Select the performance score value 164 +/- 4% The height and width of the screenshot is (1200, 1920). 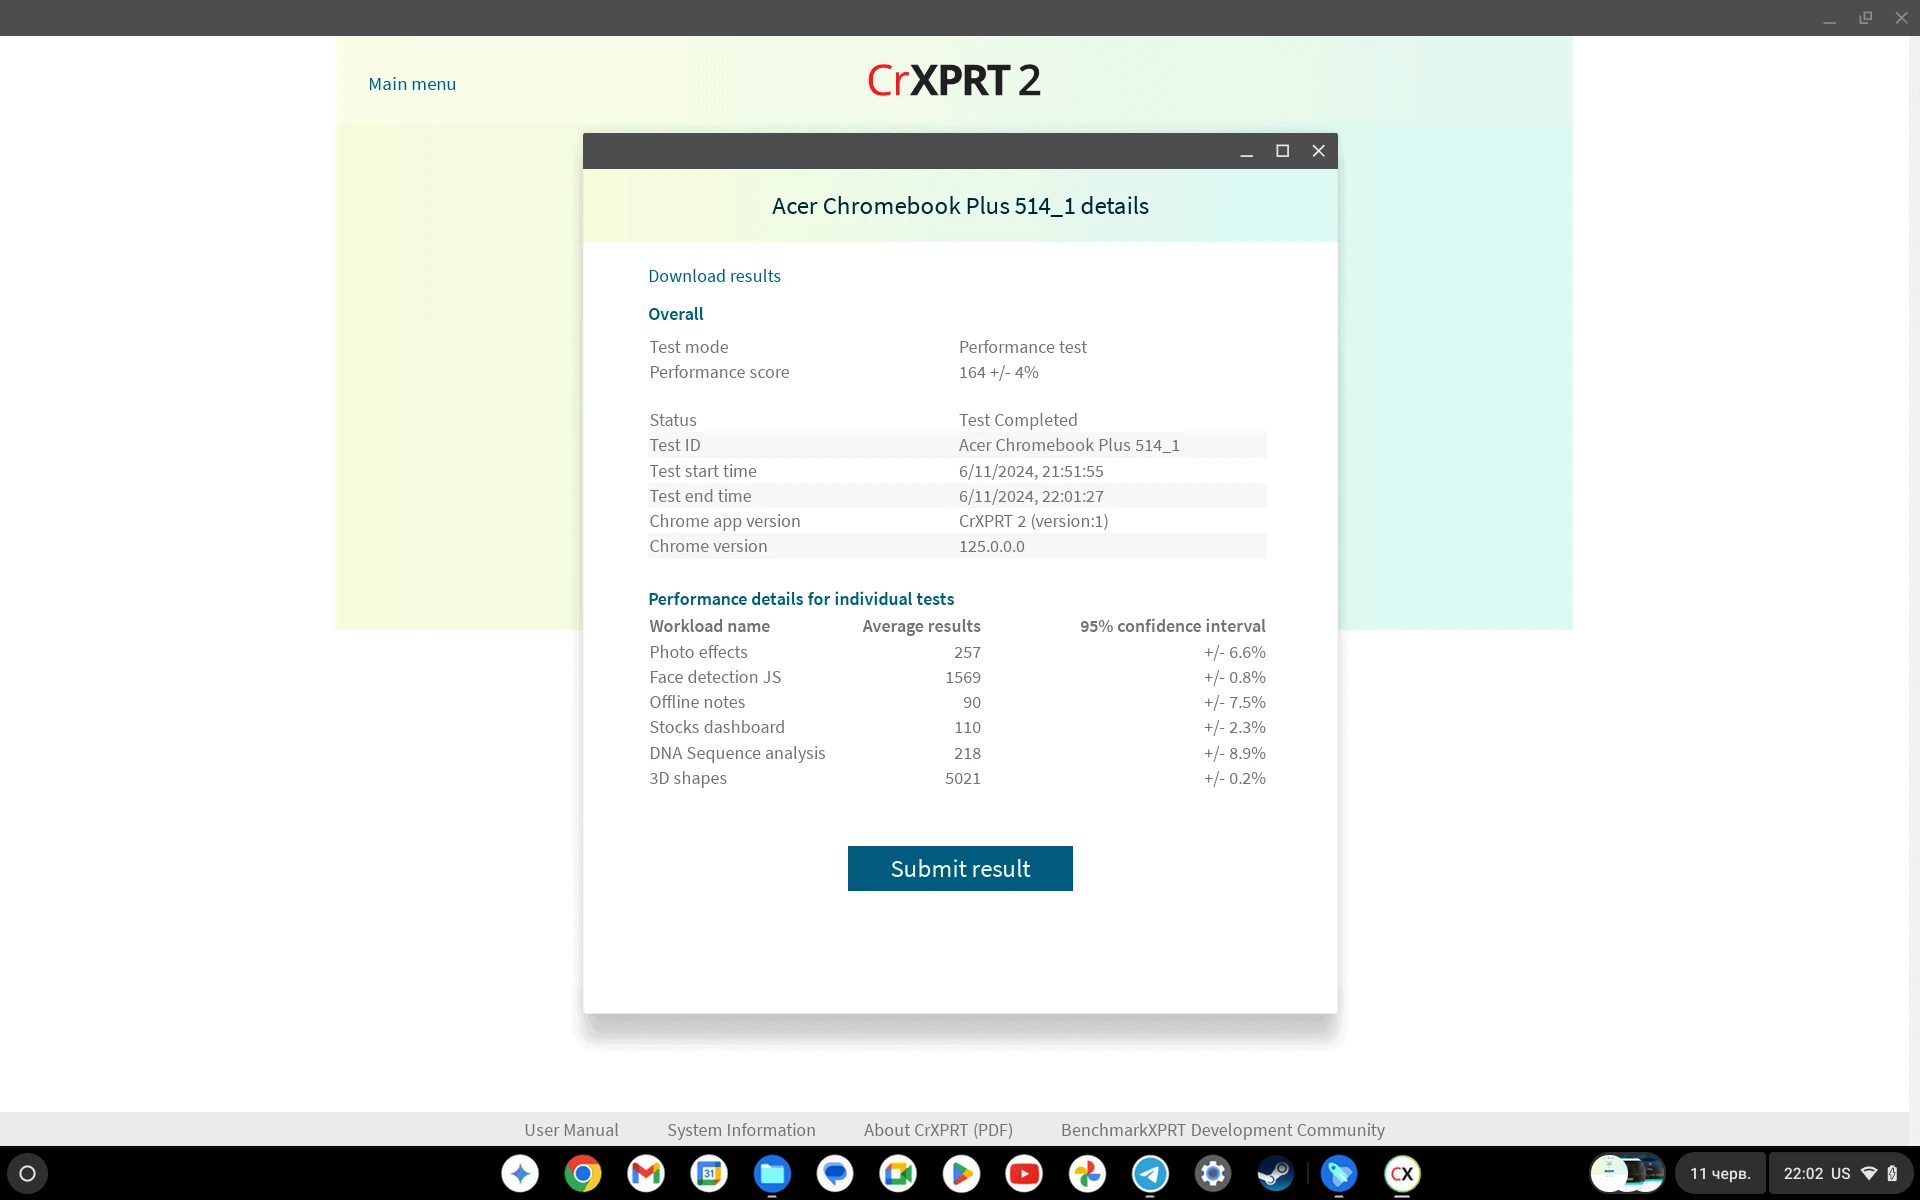pyautogui.click(x=998, y=372)
